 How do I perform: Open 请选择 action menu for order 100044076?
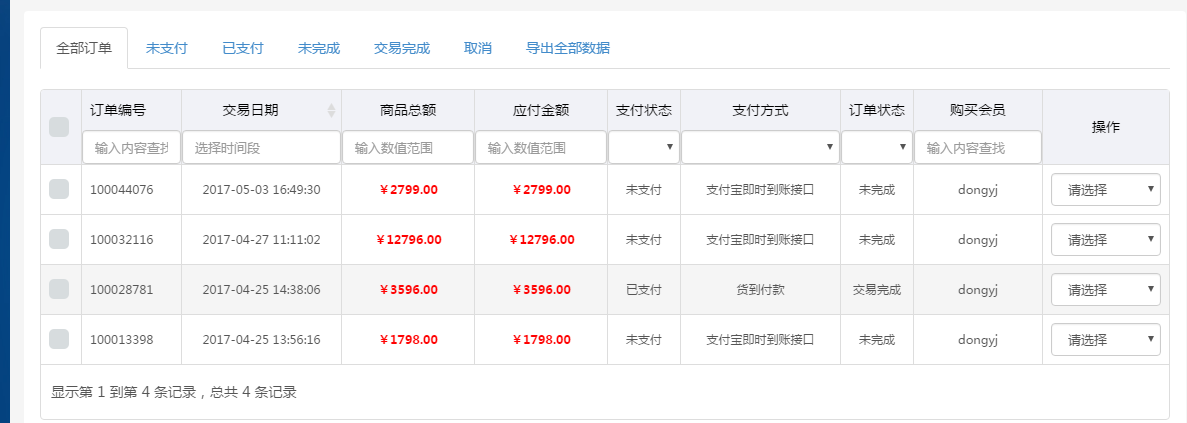(1105, 190)
